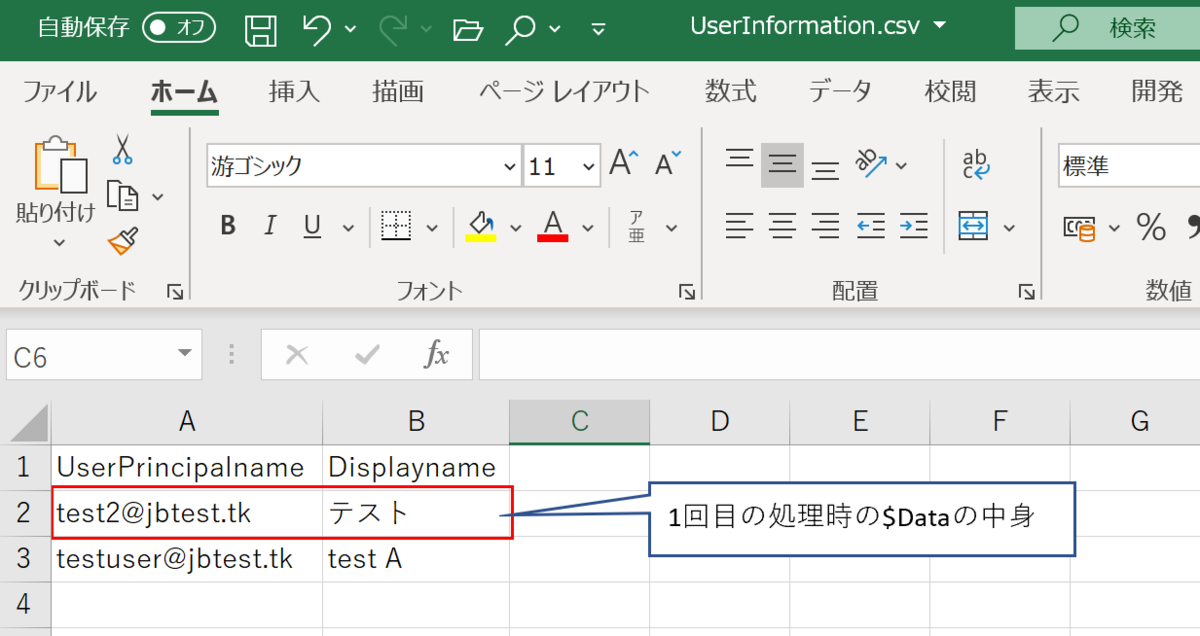The height and width of the screenshot is (636, 1200).
Task: Open クリップボード dialog launcher
Action: click(x=176, y=291)
